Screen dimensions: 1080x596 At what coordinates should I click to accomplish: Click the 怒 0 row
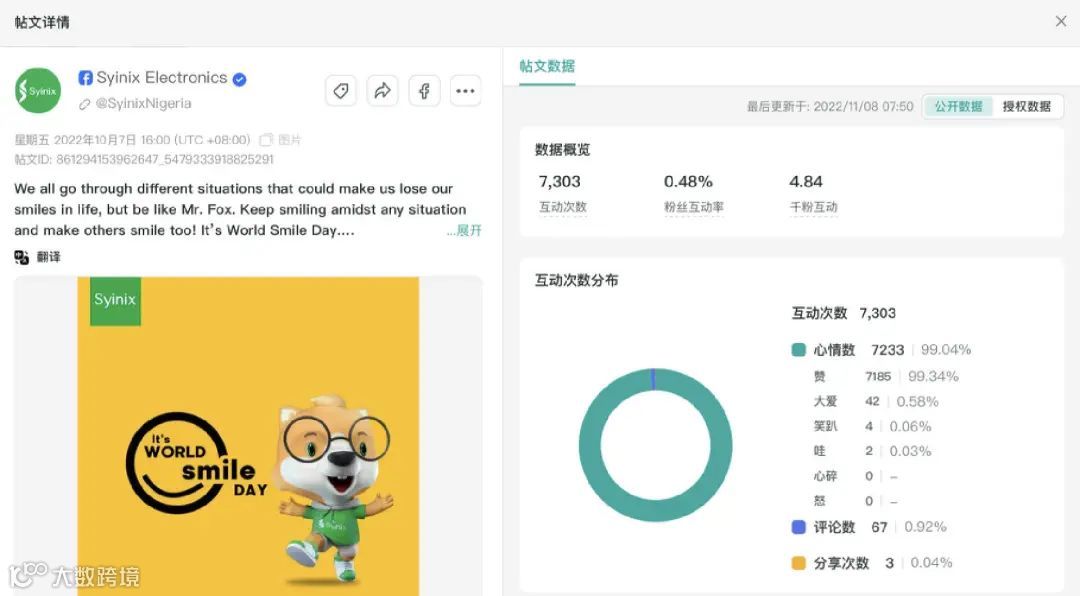click(855, 501)
